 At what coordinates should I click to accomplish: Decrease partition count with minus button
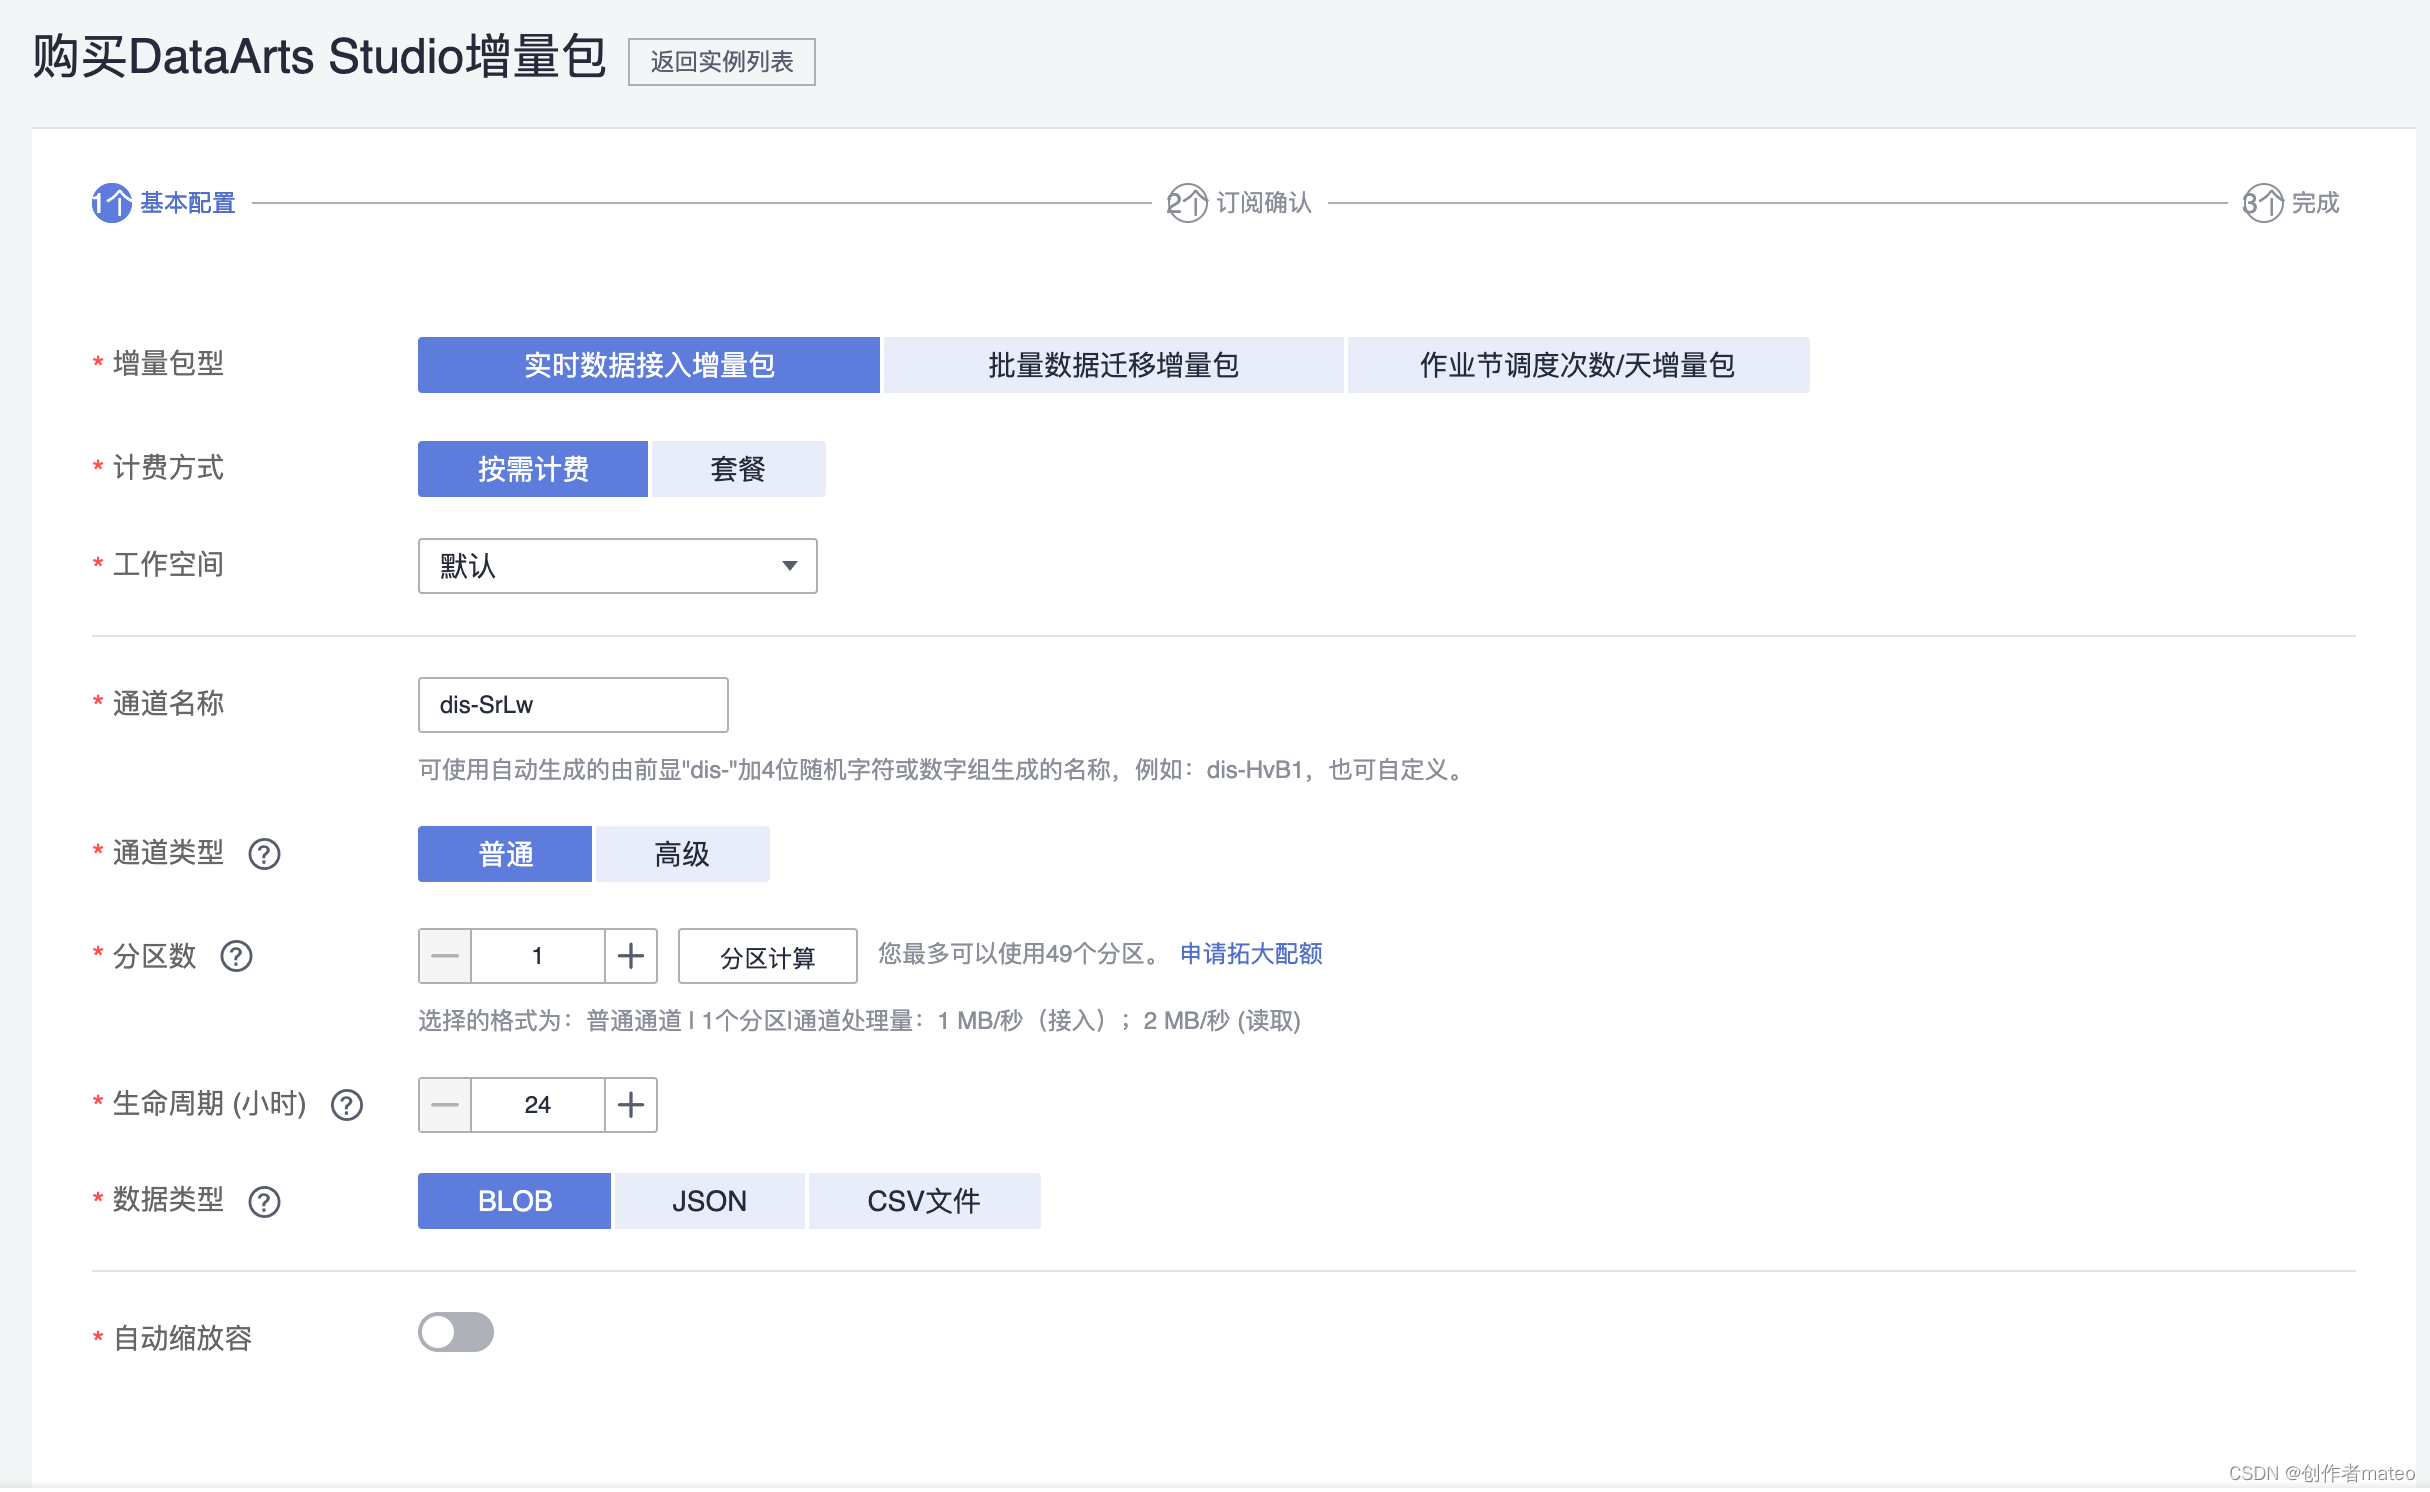[x=445, y=956]
